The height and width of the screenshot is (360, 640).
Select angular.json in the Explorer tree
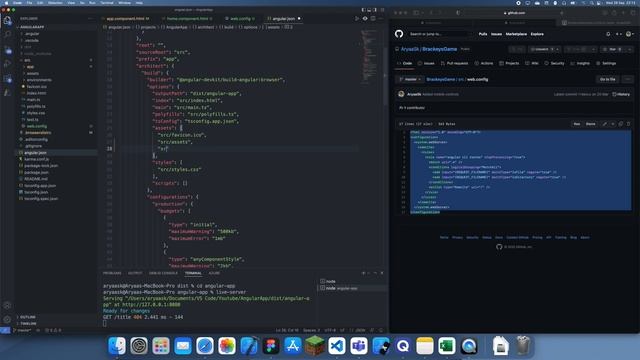[x=35, y=153]
